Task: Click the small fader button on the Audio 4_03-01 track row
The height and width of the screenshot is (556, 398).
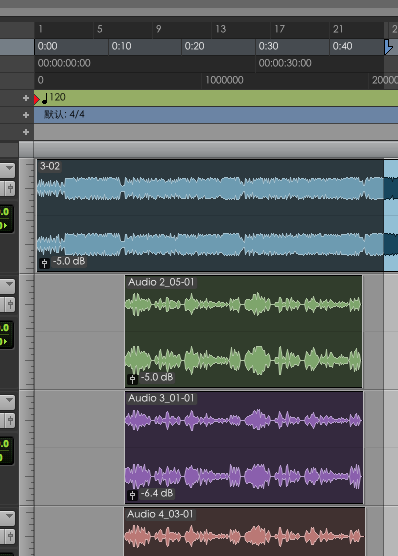Action: click(10, 536)
